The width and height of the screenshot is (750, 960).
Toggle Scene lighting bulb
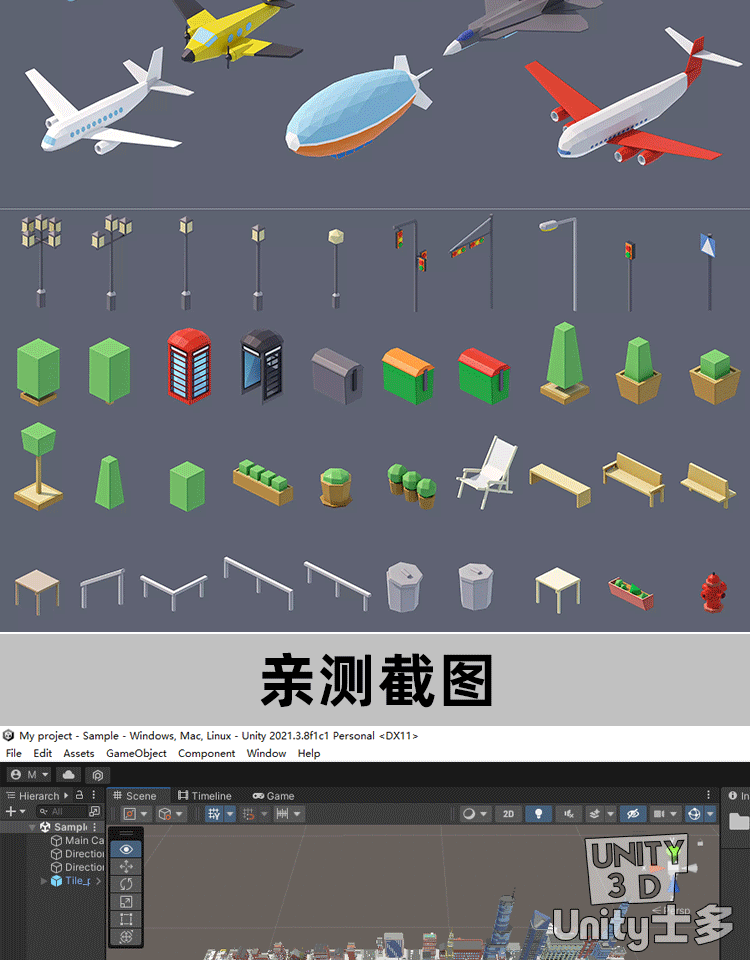539,814
